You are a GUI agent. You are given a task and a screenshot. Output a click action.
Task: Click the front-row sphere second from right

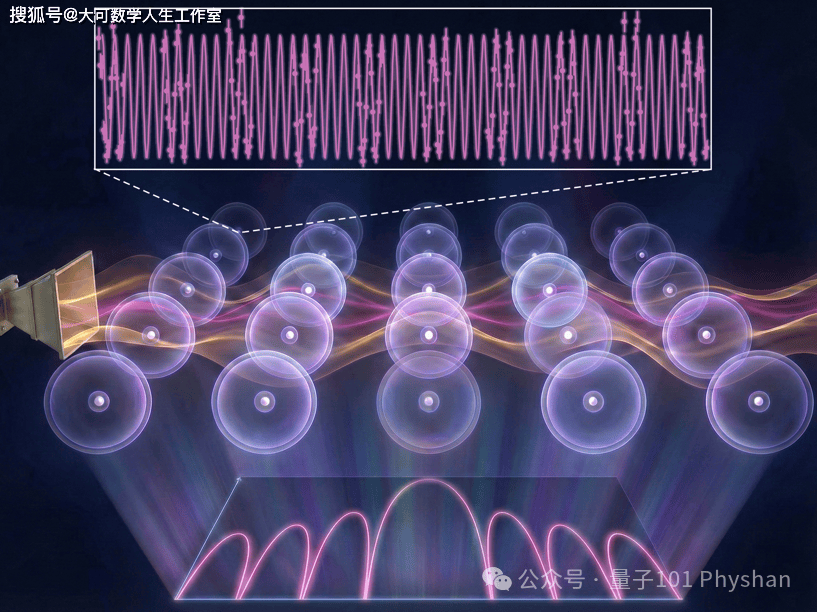click(x=593, y=402)
